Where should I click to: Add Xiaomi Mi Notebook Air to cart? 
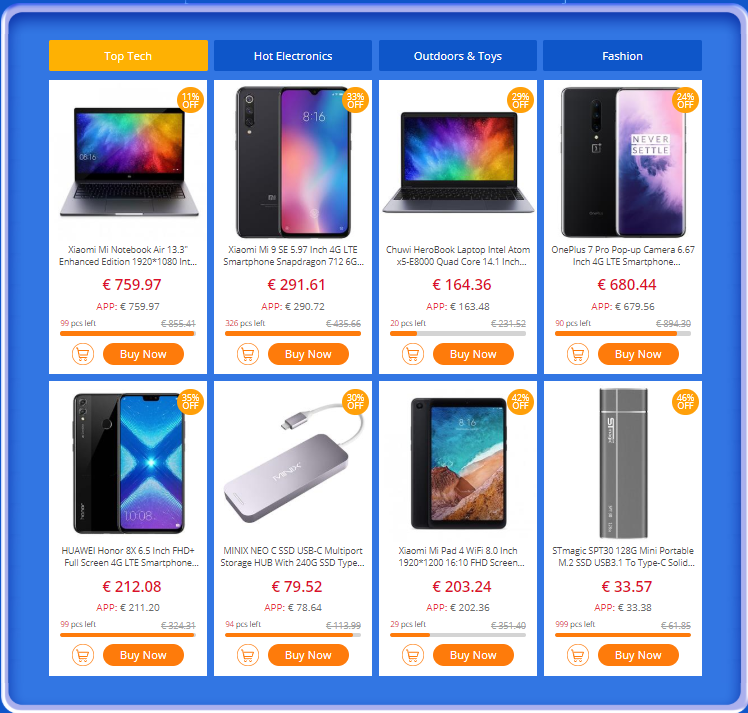click(83, 354)
